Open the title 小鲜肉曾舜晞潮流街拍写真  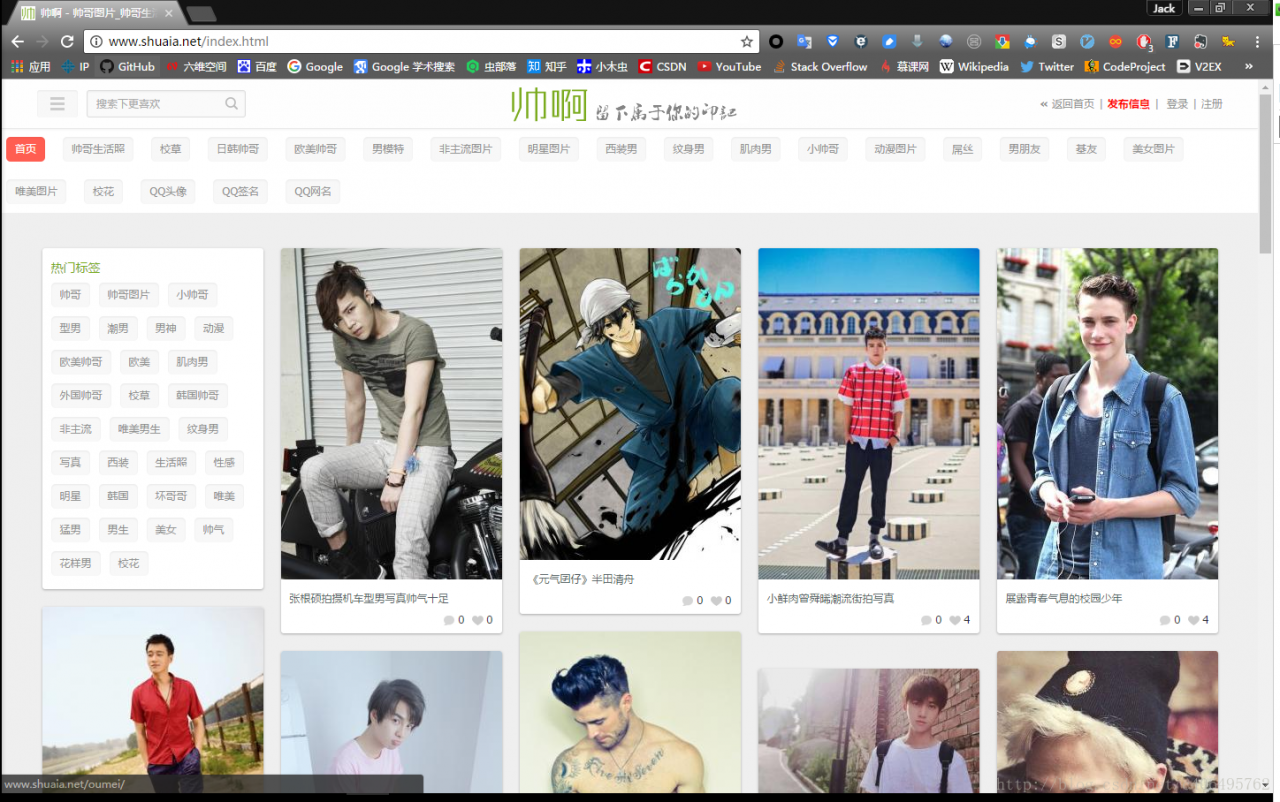[830, 598]
